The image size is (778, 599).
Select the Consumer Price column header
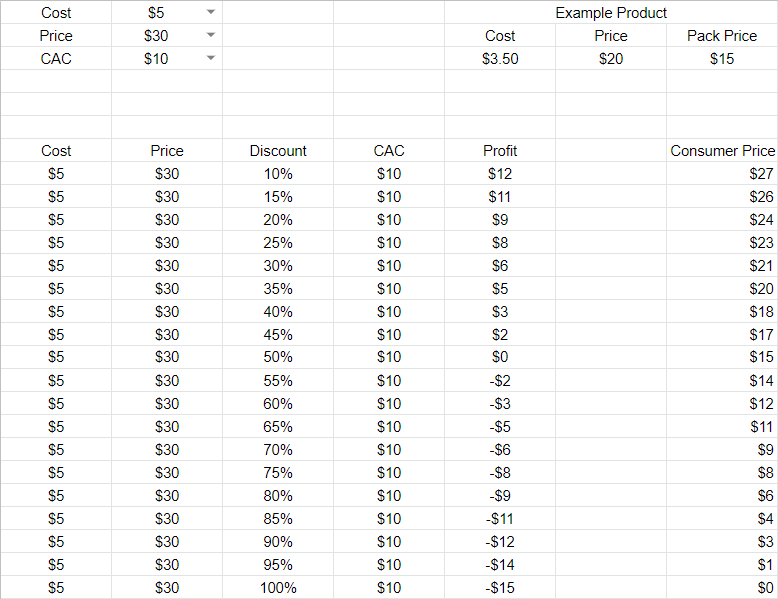(x=722, y=151)
